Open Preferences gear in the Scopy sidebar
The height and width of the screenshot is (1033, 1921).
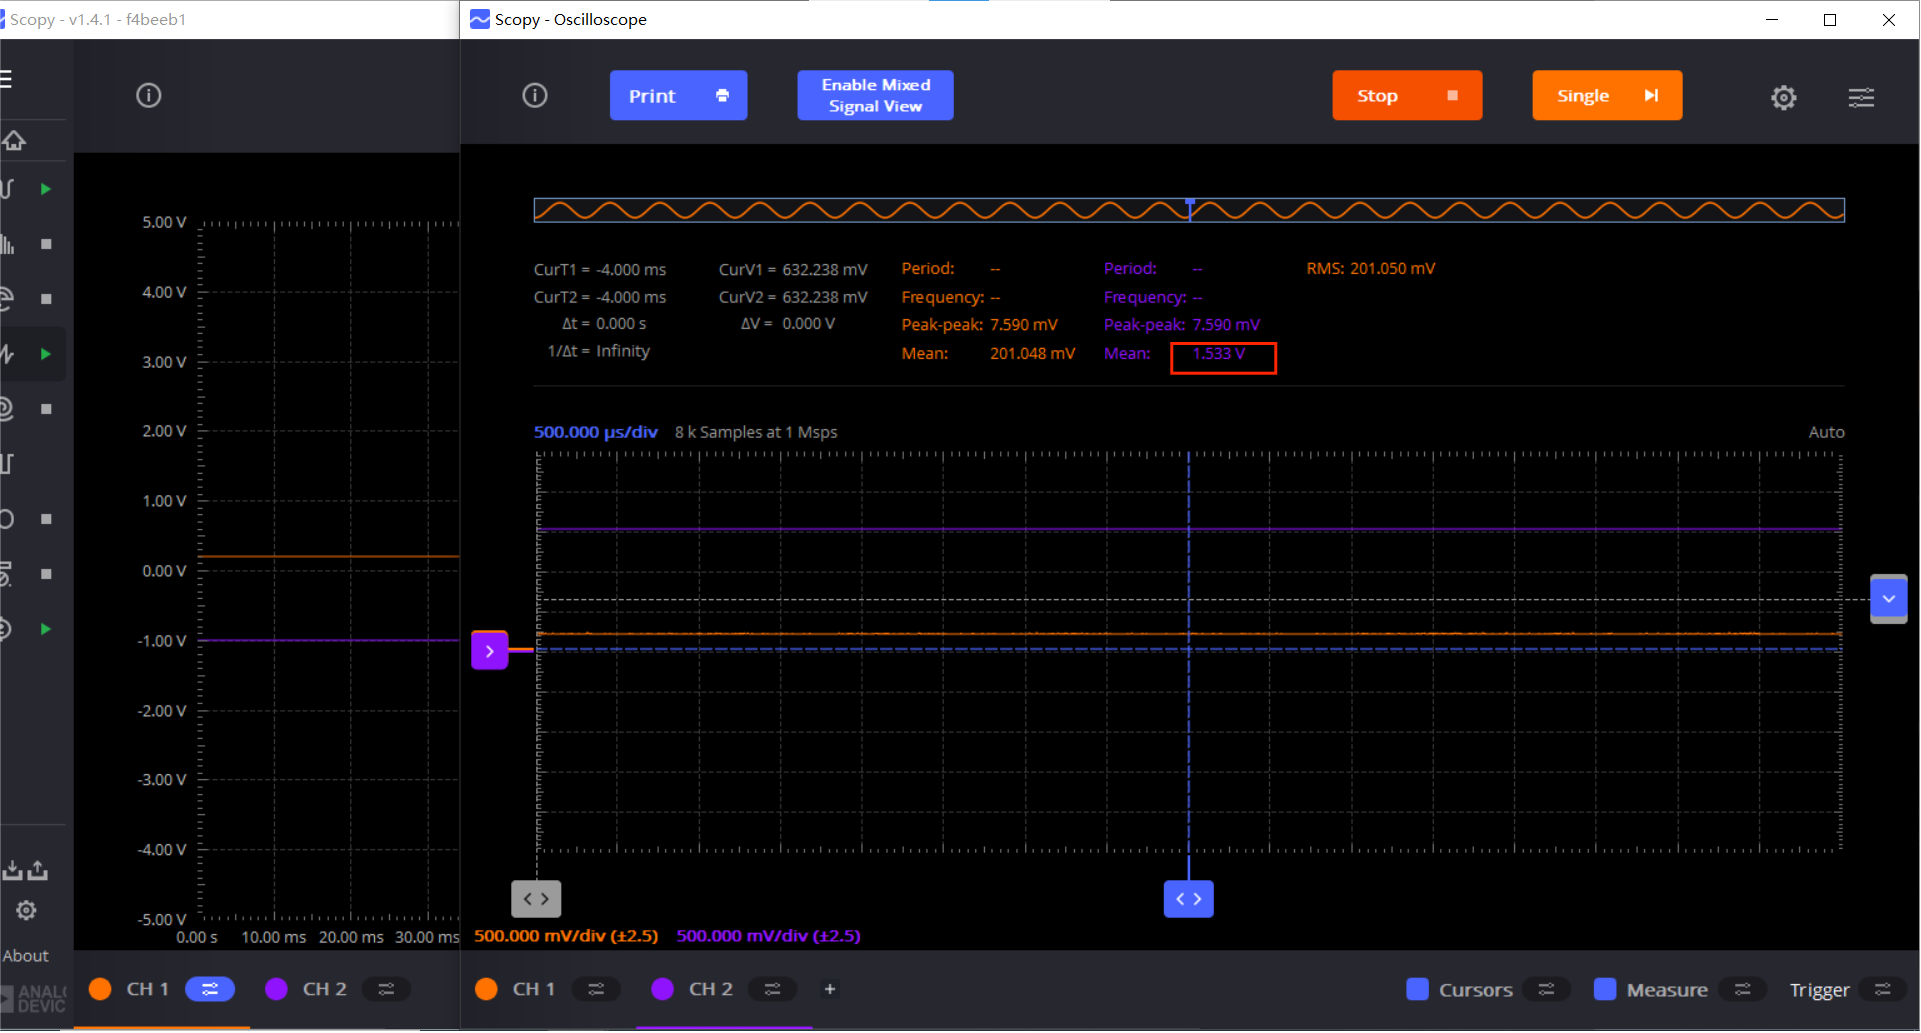(x=26, y=910)
